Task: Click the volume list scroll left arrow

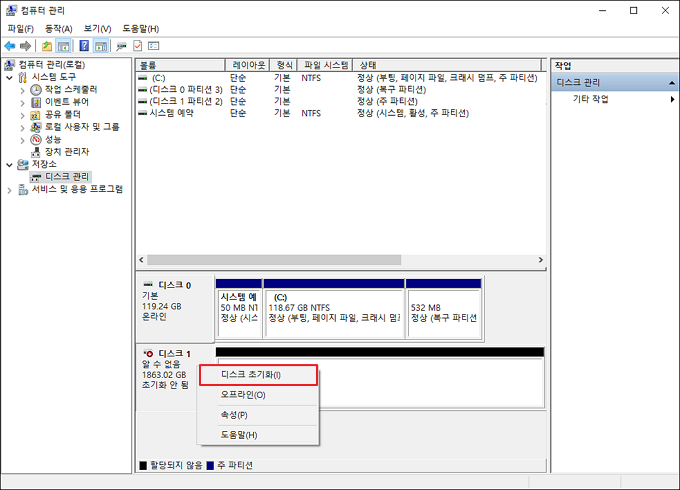Action: click(141, 260)
